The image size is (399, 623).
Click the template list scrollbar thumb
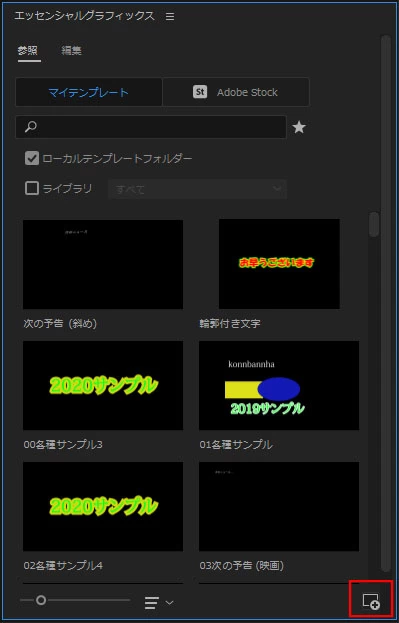(x=374, y=224)
